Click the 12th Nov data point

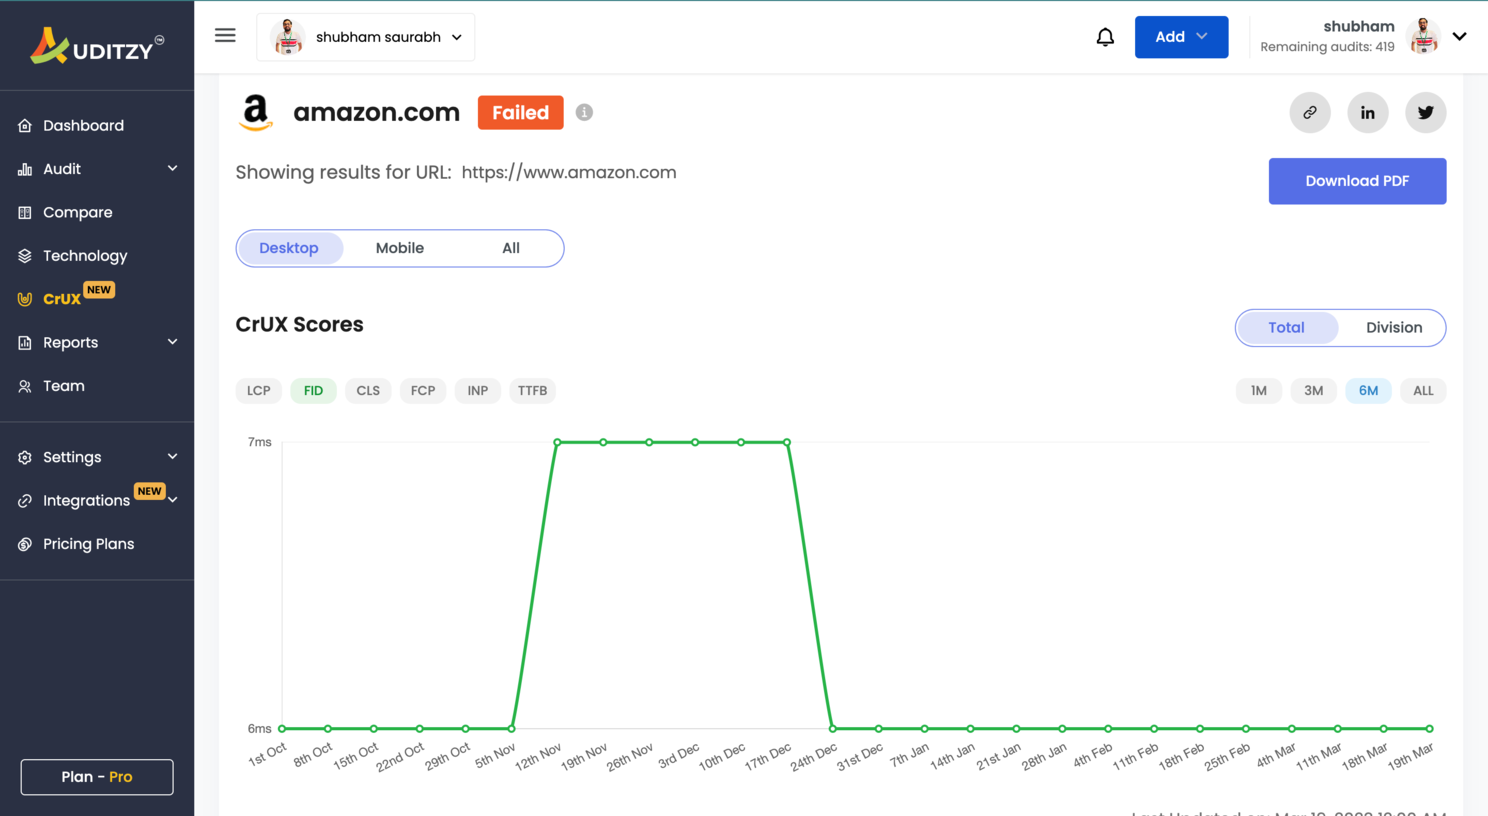(557, 442)
